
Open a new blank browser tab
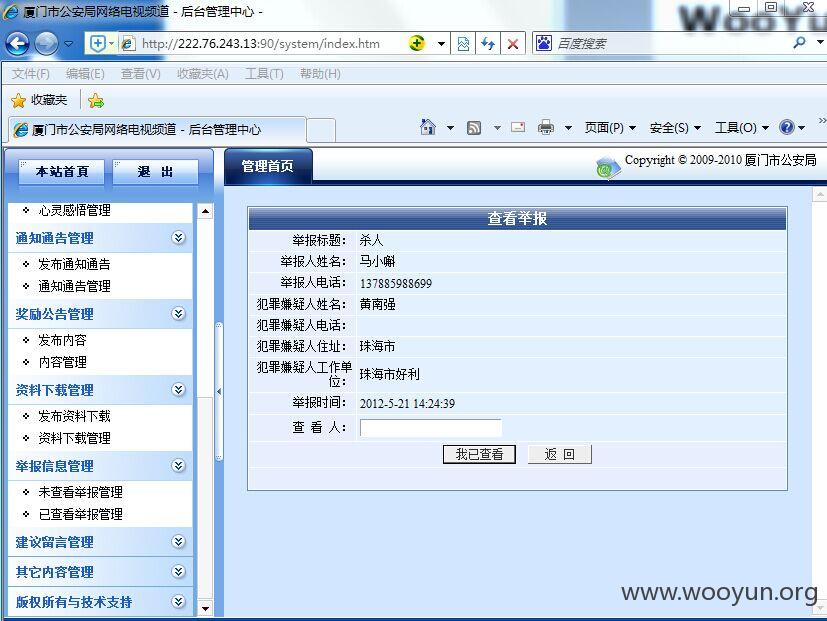tap(321, 130)
